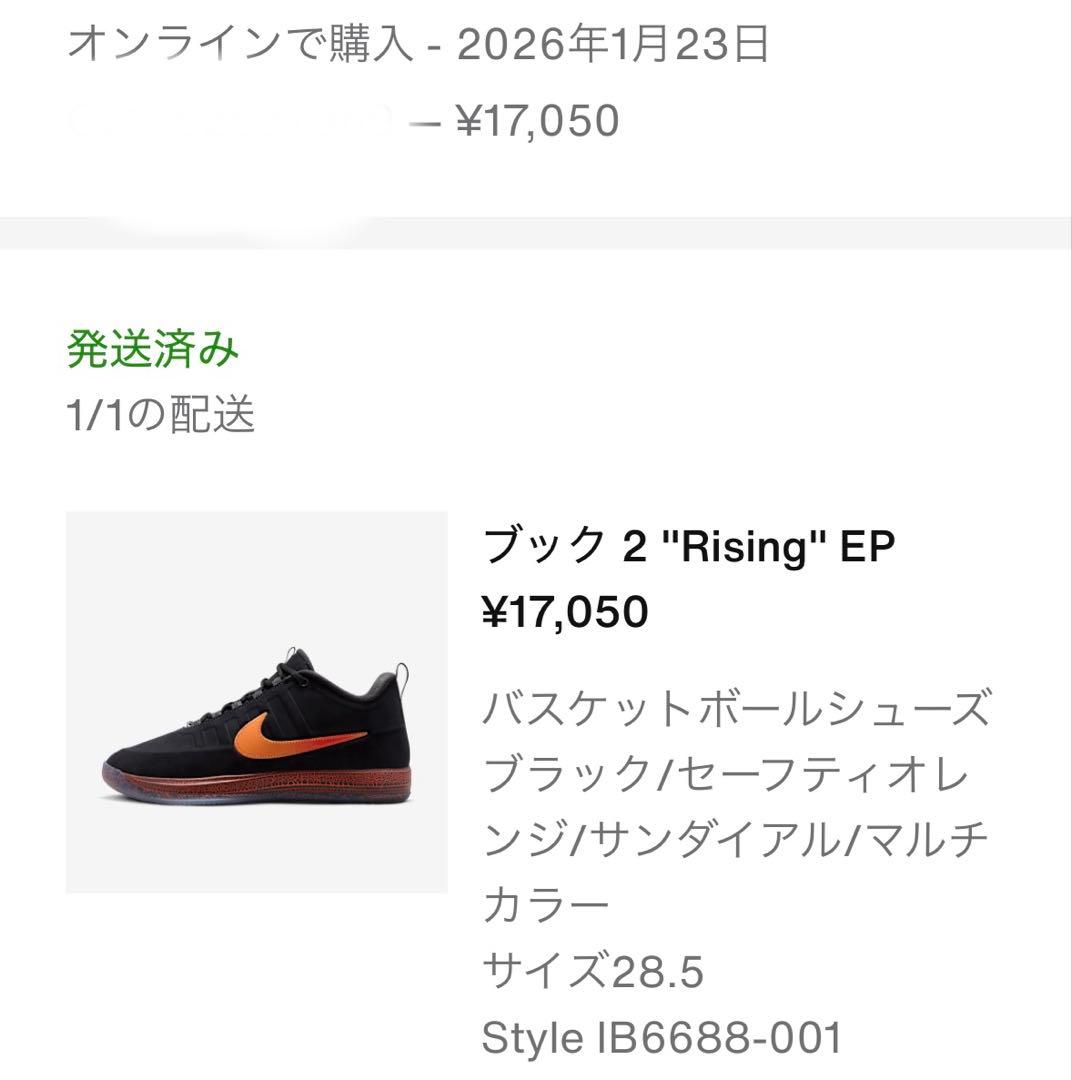Click the blurred order number

click(230, 121)
